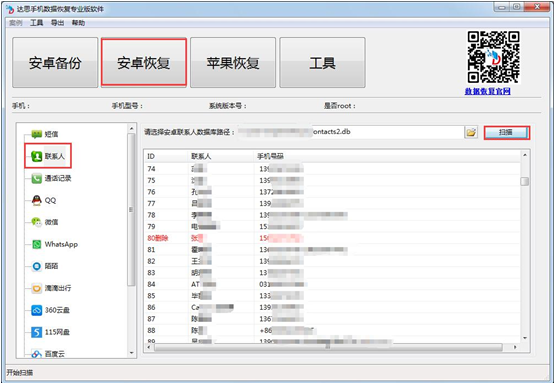Click the table scroll down arrow

[x=525, y=338]
